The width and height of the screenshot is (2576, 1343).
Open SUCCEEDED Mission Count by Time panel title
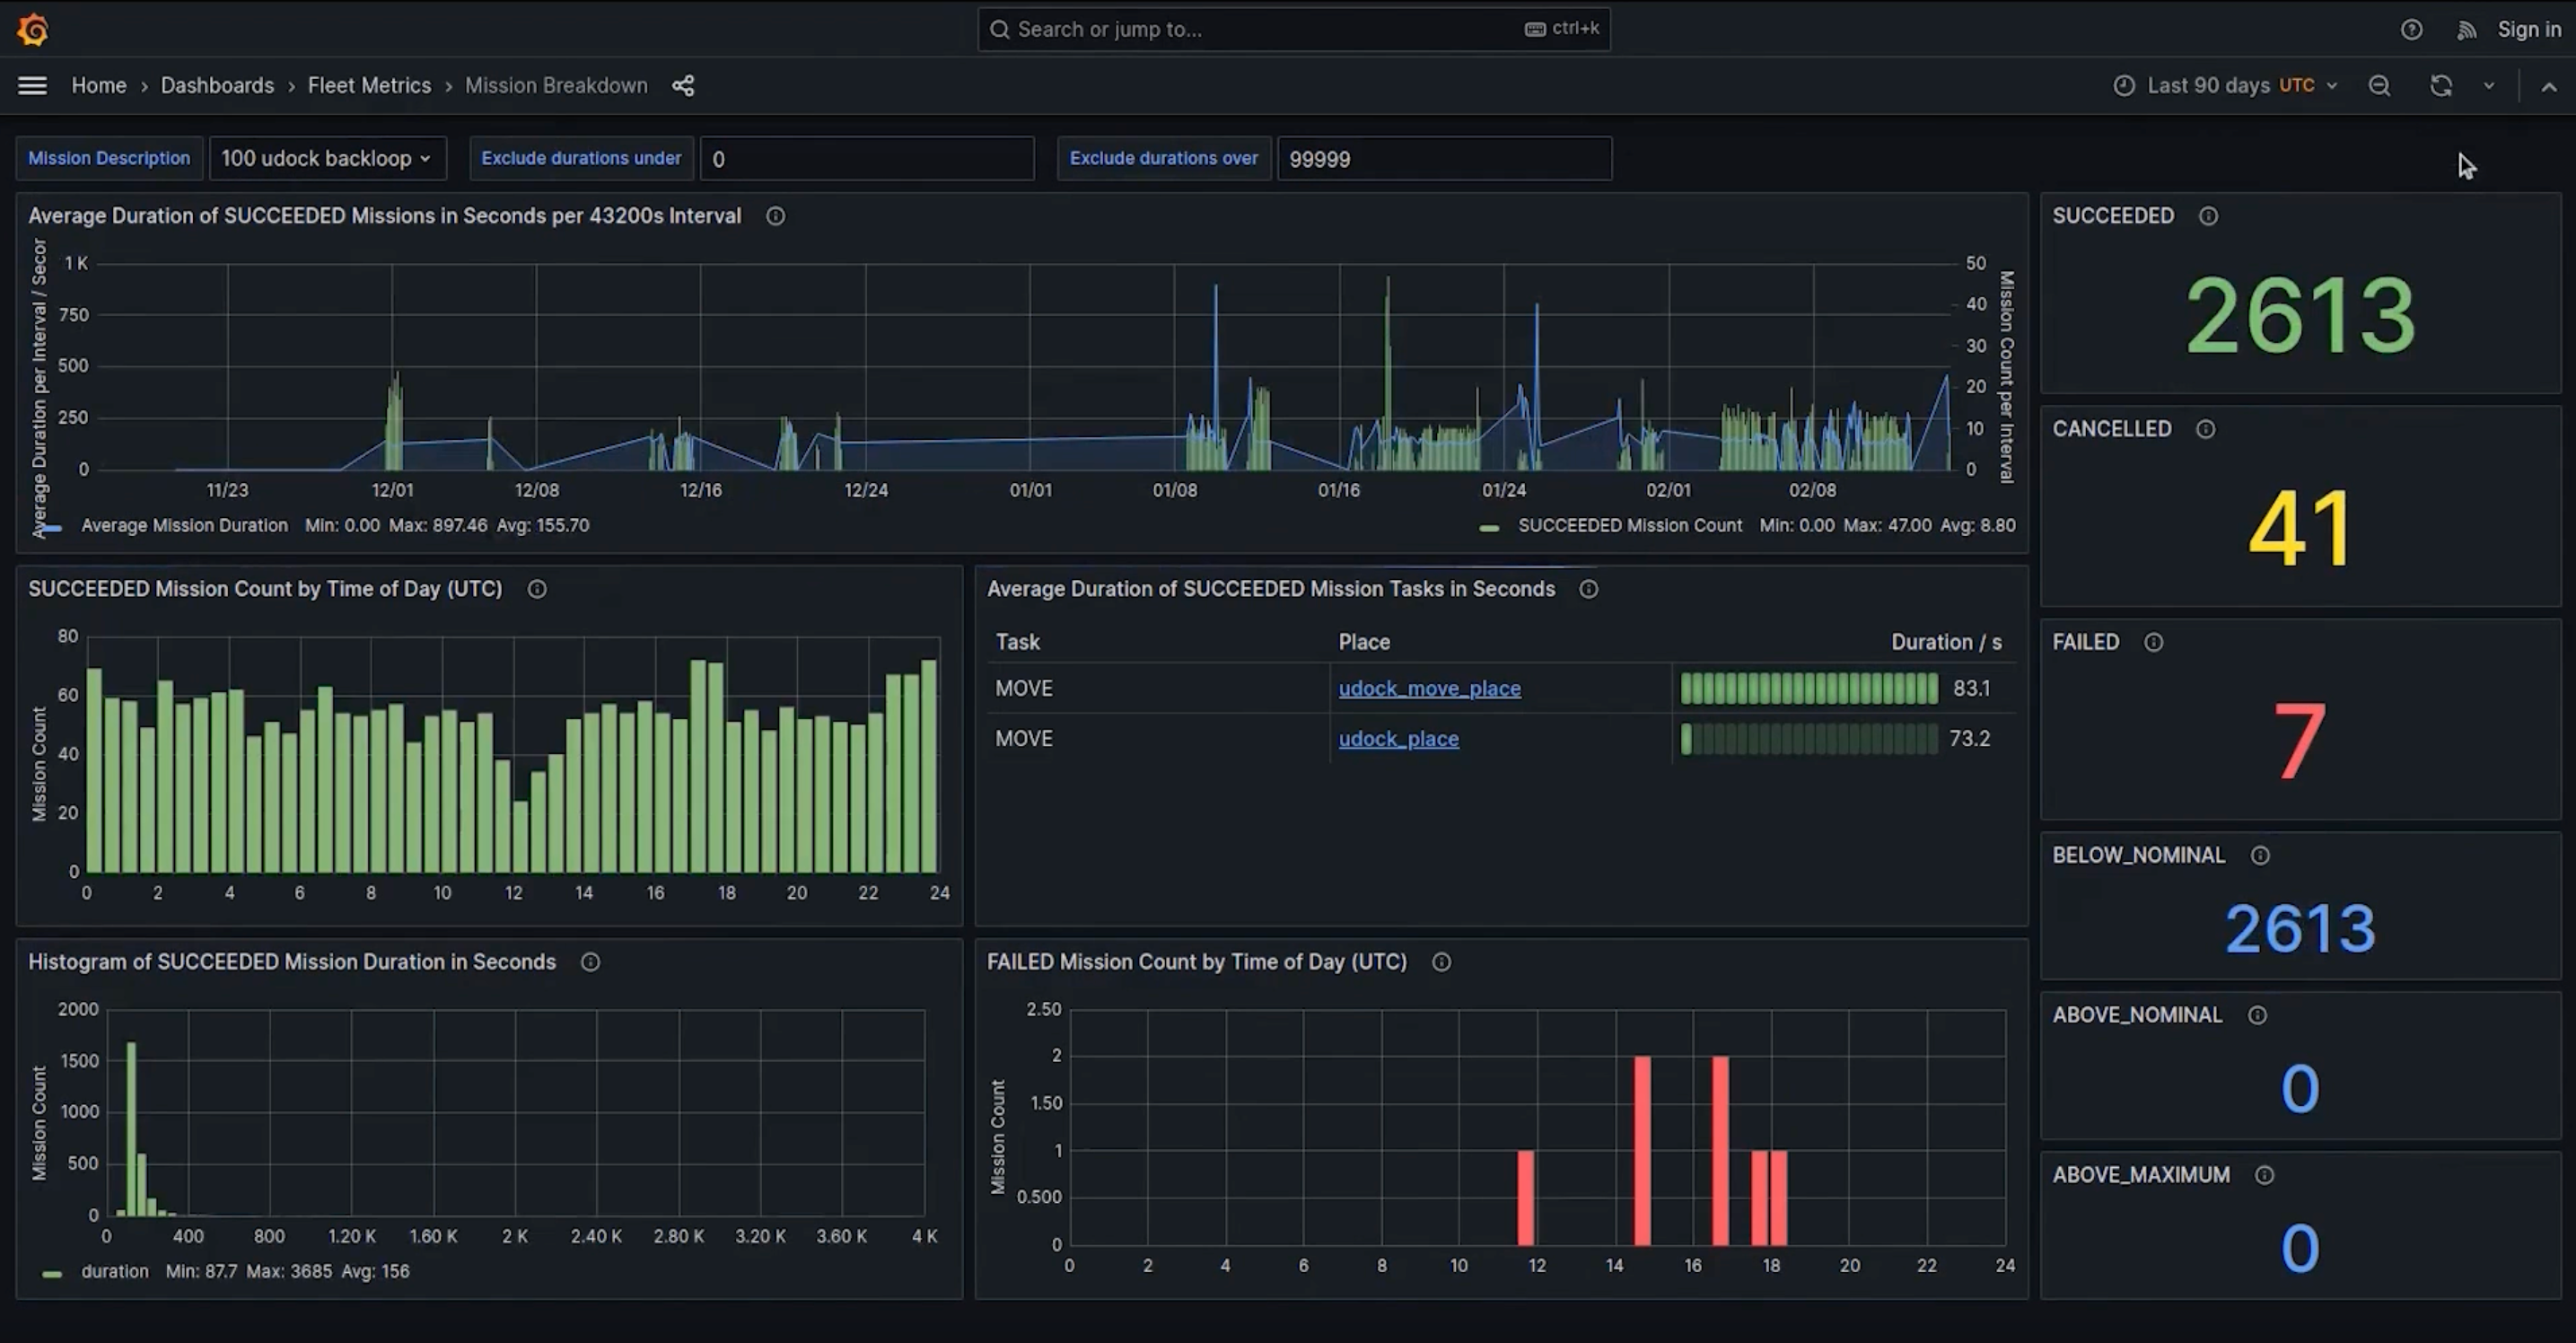point(265,589)
